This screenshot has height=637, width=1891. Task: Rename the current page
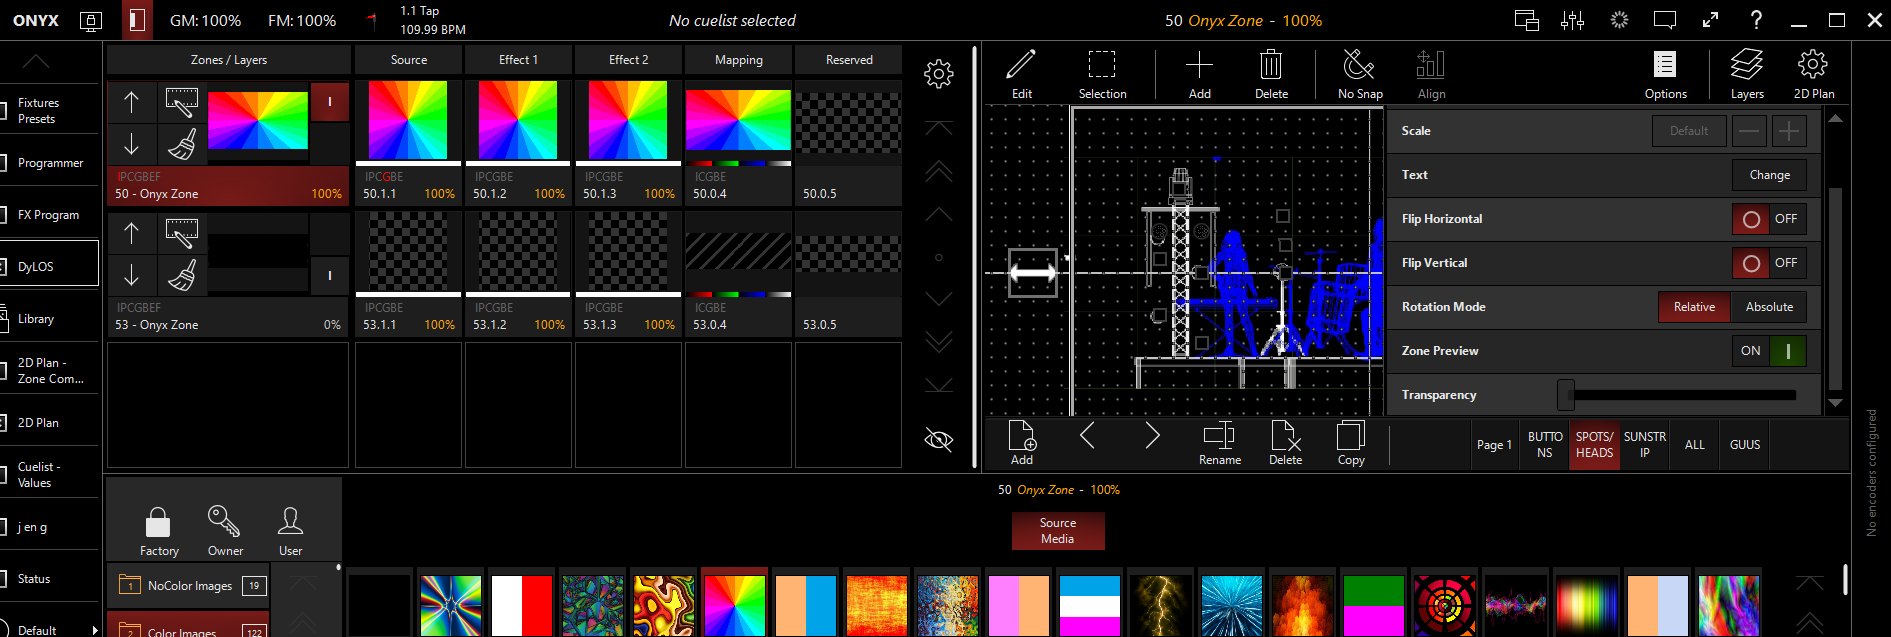click(x=1220, y=443)
